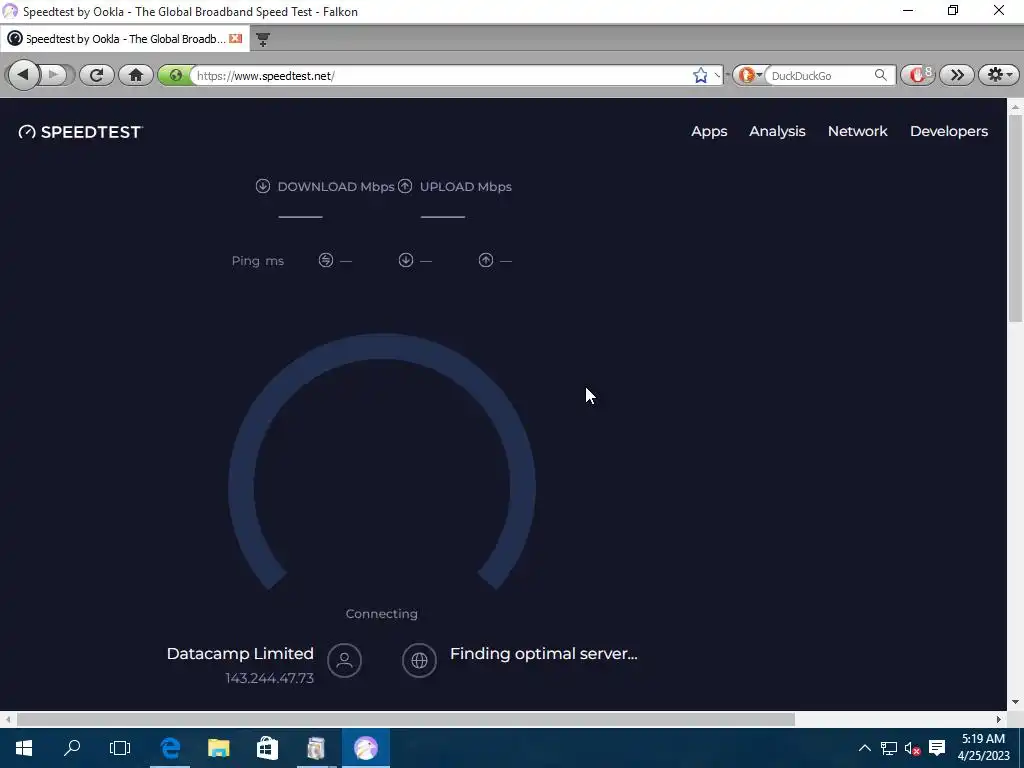Open the Developers menu item
This screenshot has height=768, width=1024.
(x=949, y=131)
